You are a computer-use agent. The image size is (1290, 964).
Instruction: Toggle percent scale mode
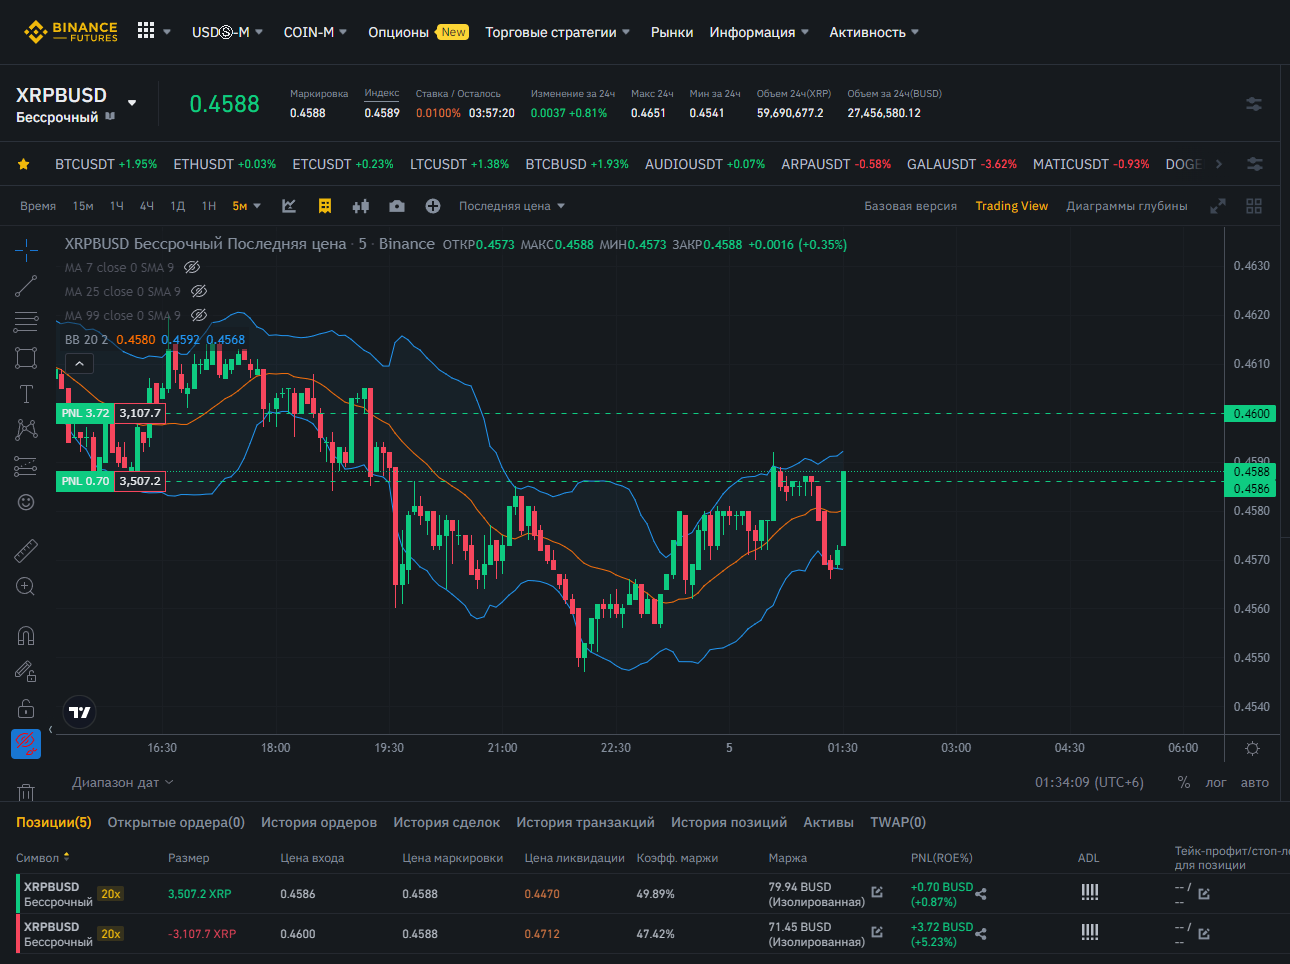click(x=1184, y=783)
